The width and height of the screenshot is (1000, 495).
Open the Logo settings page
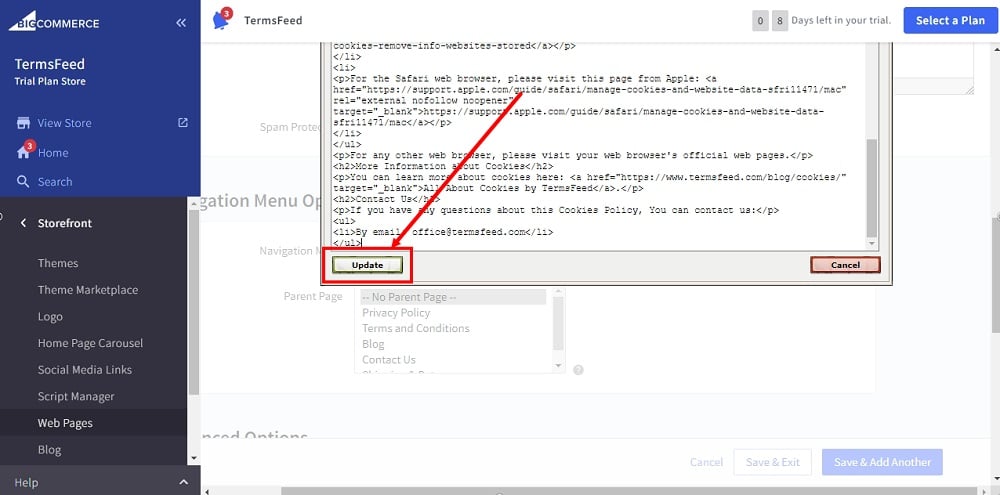pos(50,317)
